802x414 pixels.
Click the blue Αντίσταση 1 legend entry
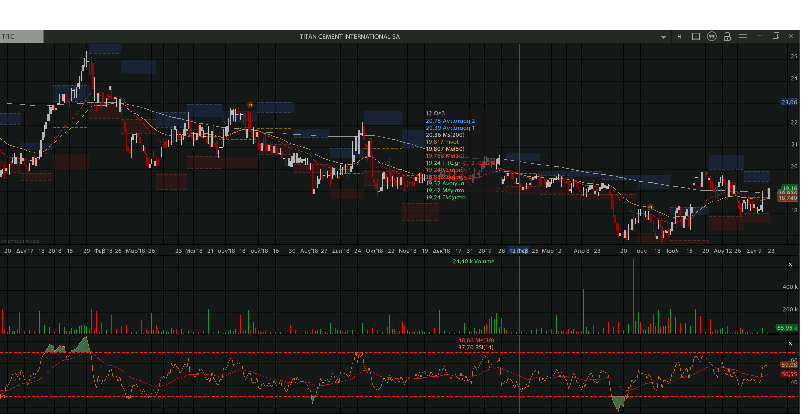(x=451, y=128)
